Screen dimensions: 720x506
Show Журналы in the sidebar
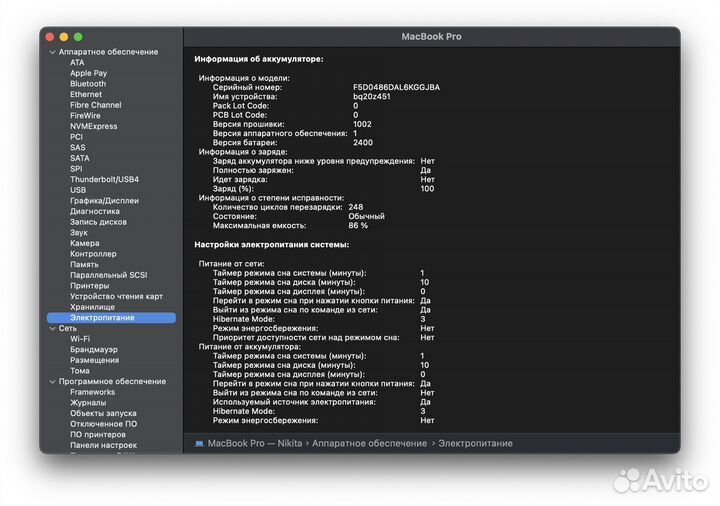(x=88, y=403)
